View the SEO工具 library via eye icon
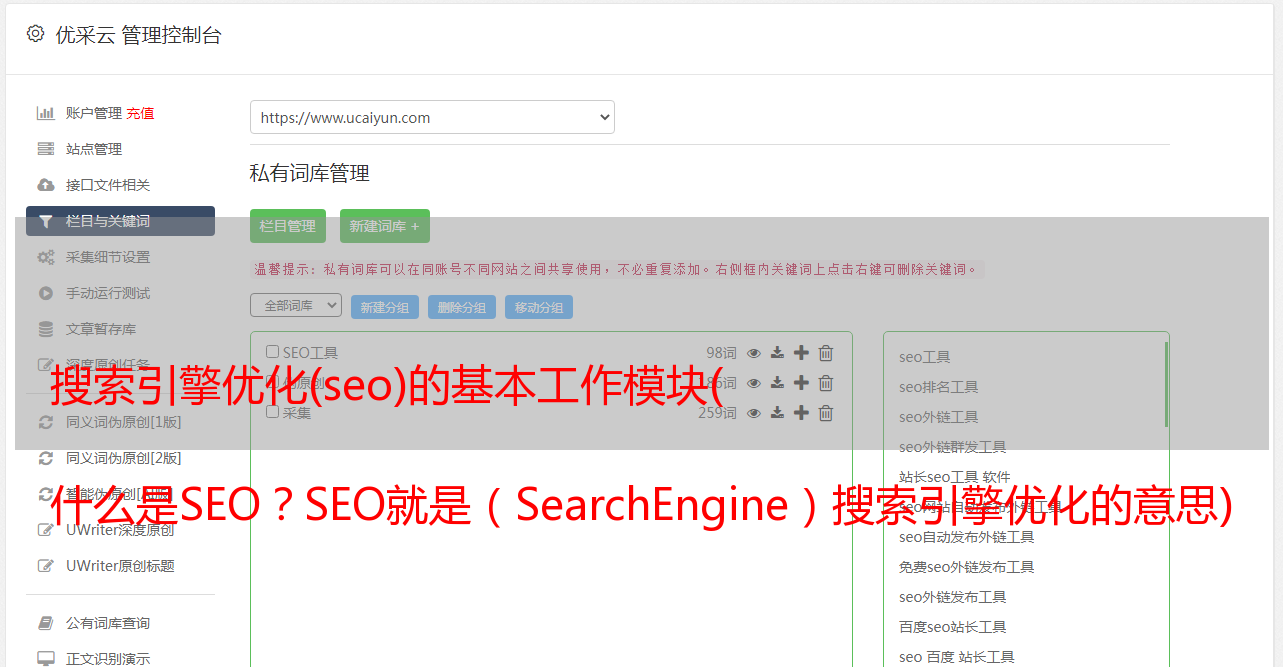The height and width of the screenshot is (667, 1283). tap(754, 353)
